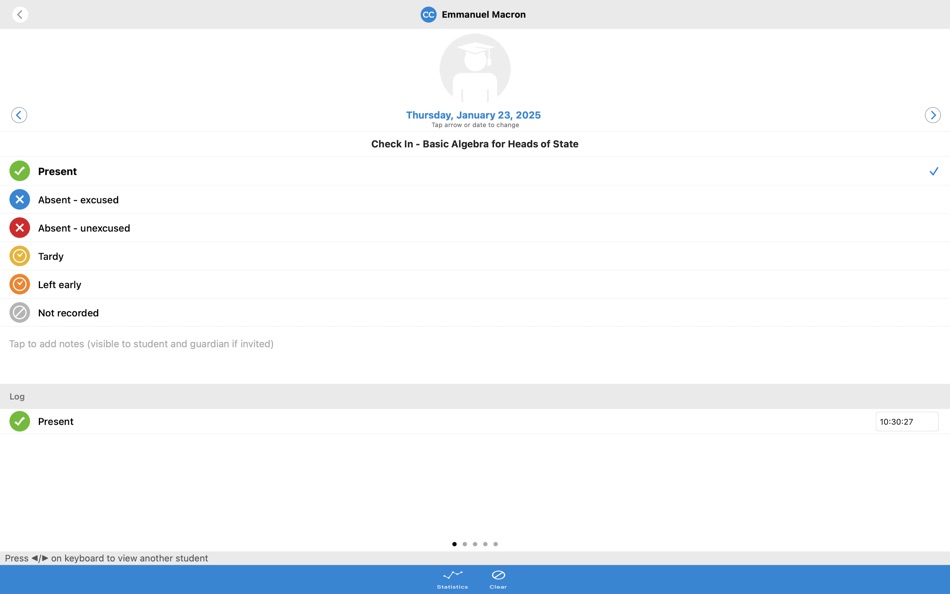The height and width of the screenshot is (594, 950).
Task: Jump to the third page indicator dot
Action: pyautogui.click(x=475, y=544)
